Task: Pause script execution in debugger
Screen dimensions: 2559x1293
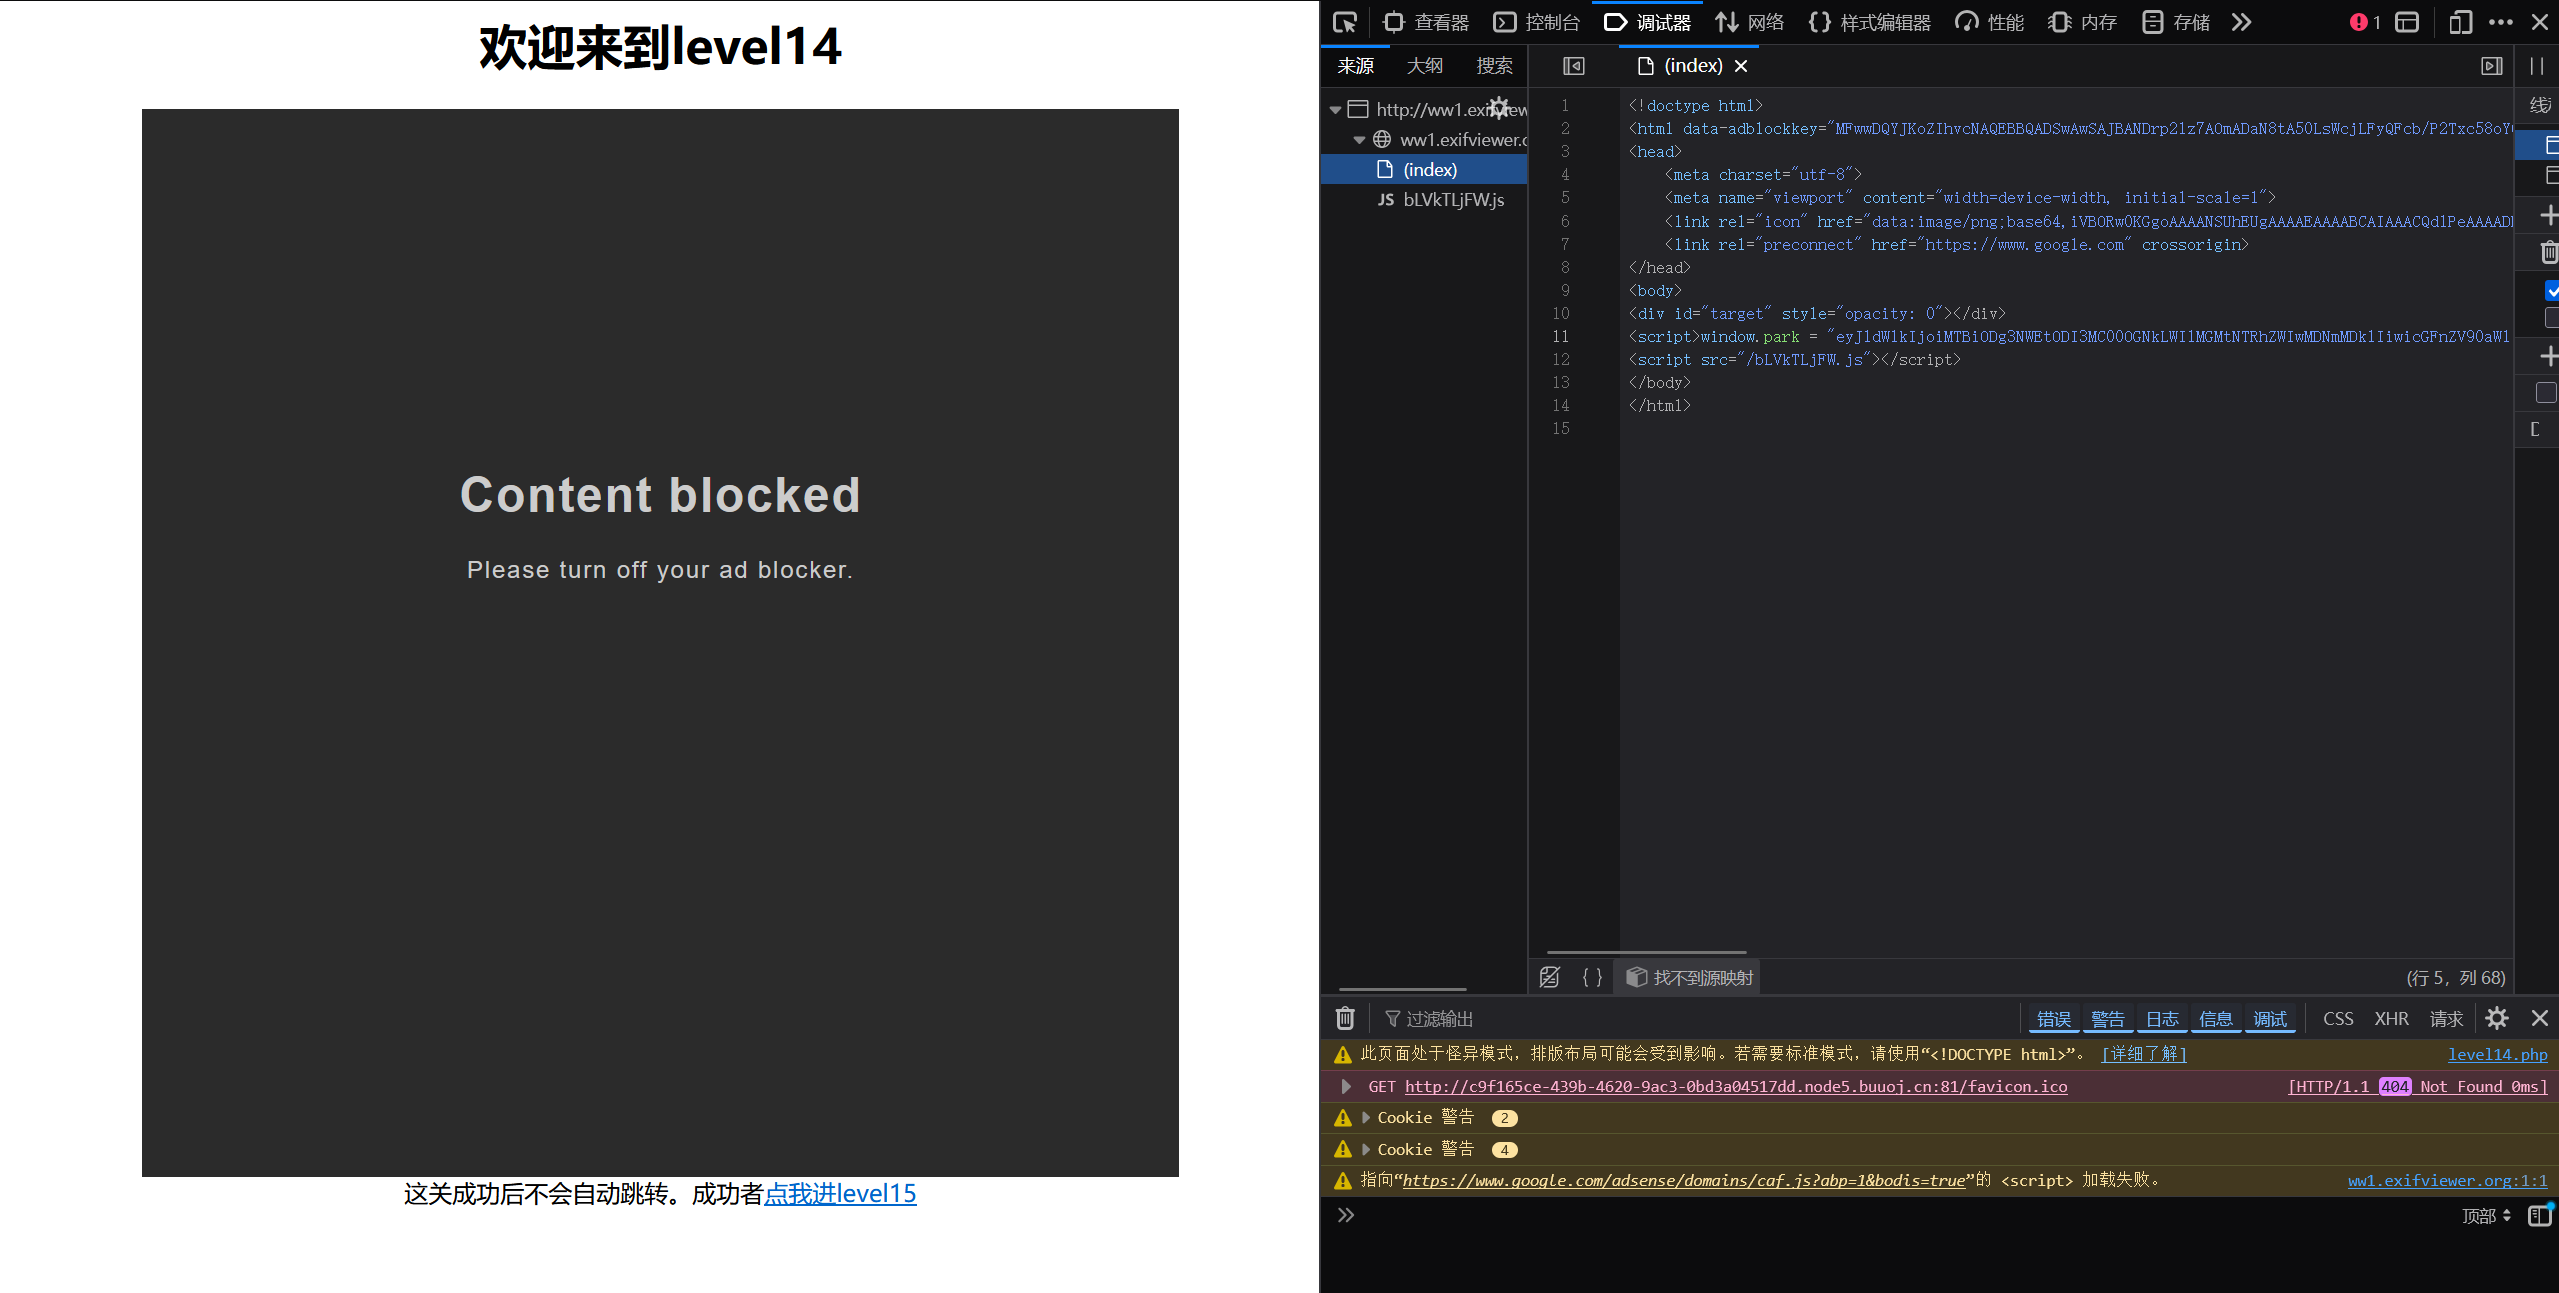Action: [2537, 66]
